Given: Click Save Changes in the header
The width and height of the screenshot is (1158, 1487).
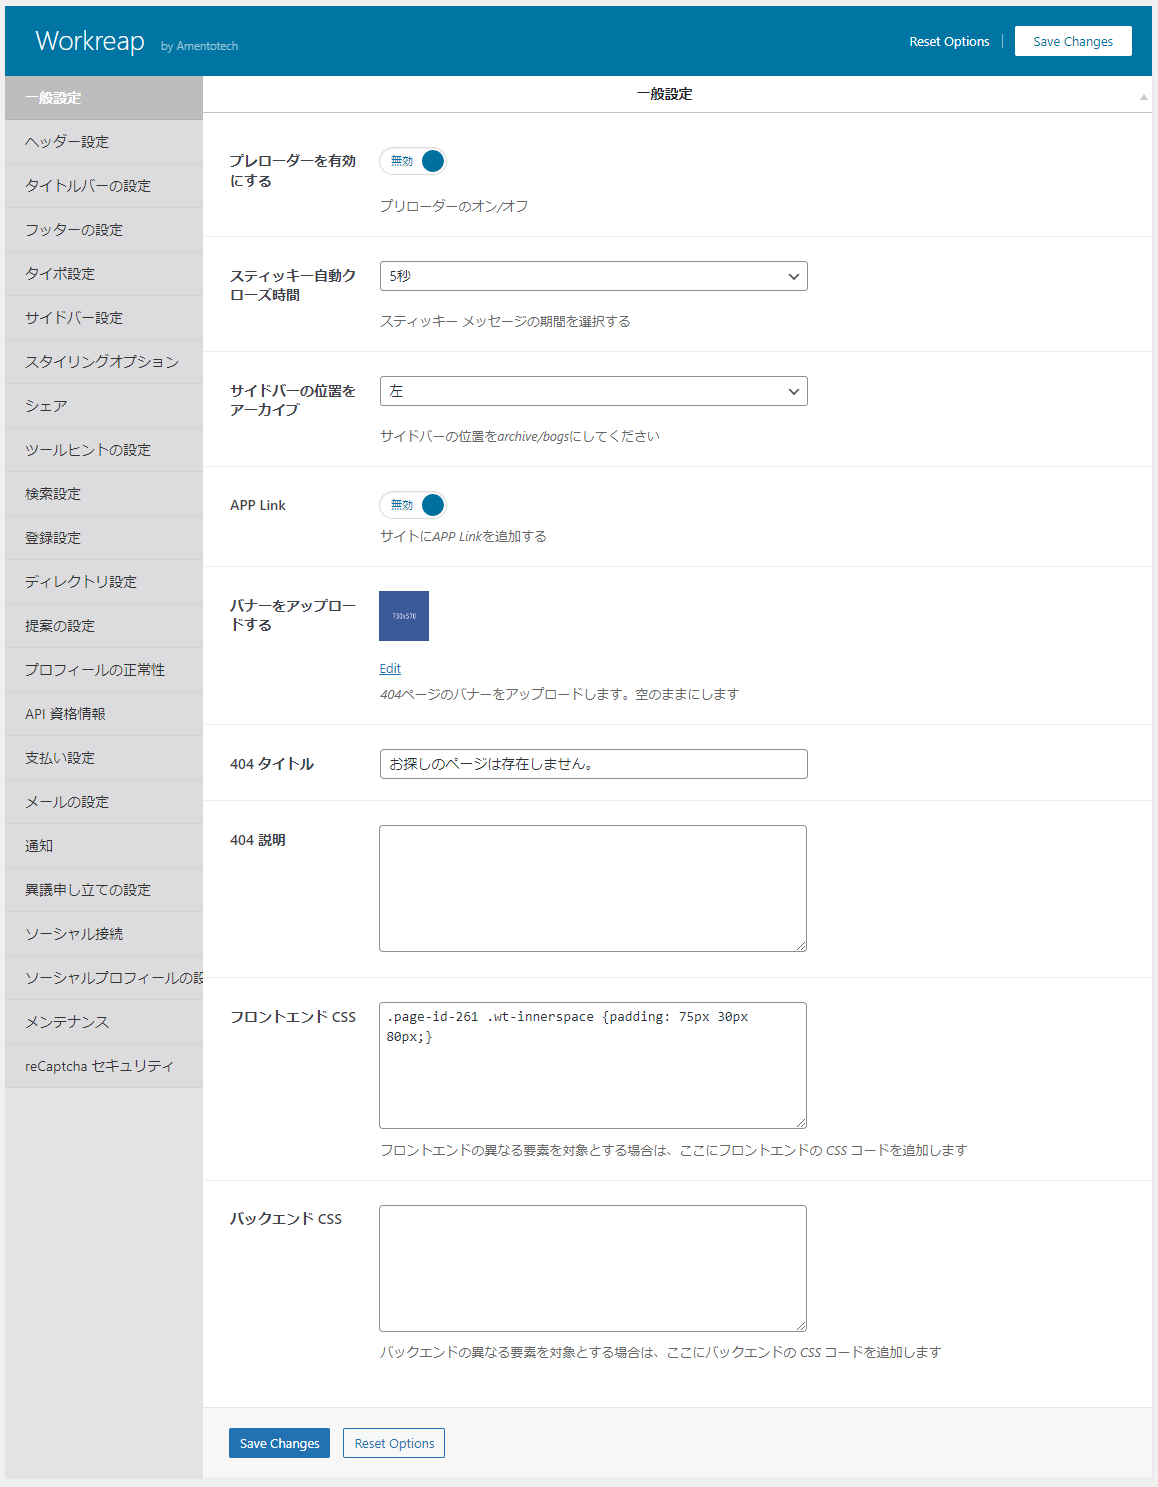Looking at the screenshot, I should [1072, 41].
